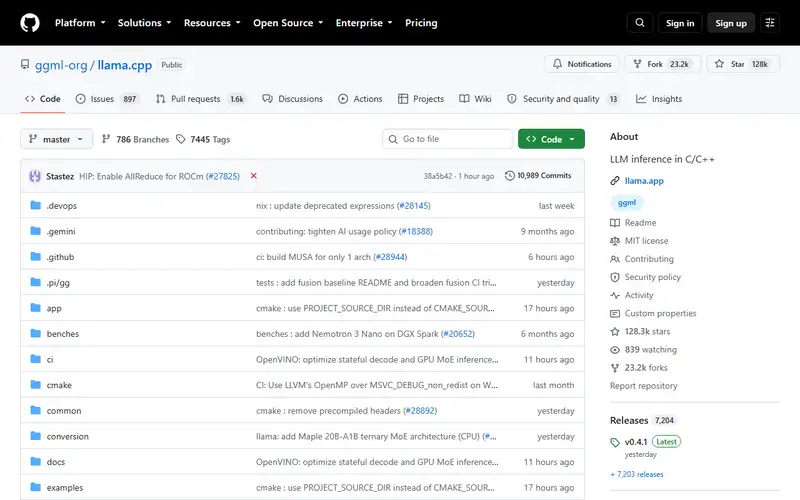Open the Security and quality tab

tap(563, 99)
